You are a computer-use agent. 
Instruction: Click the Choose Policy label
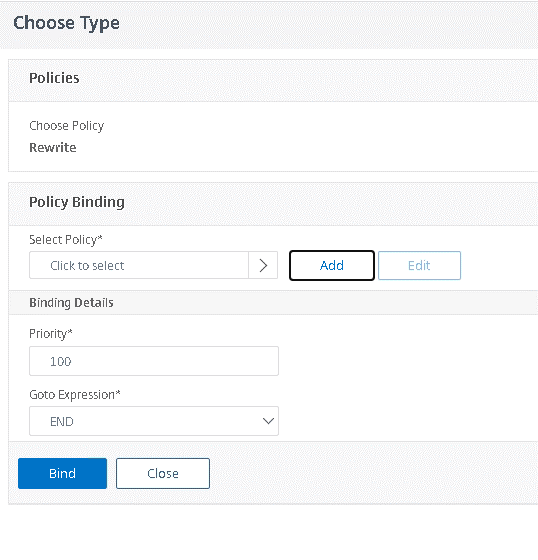pyautogui.click(x=66, y=126)
